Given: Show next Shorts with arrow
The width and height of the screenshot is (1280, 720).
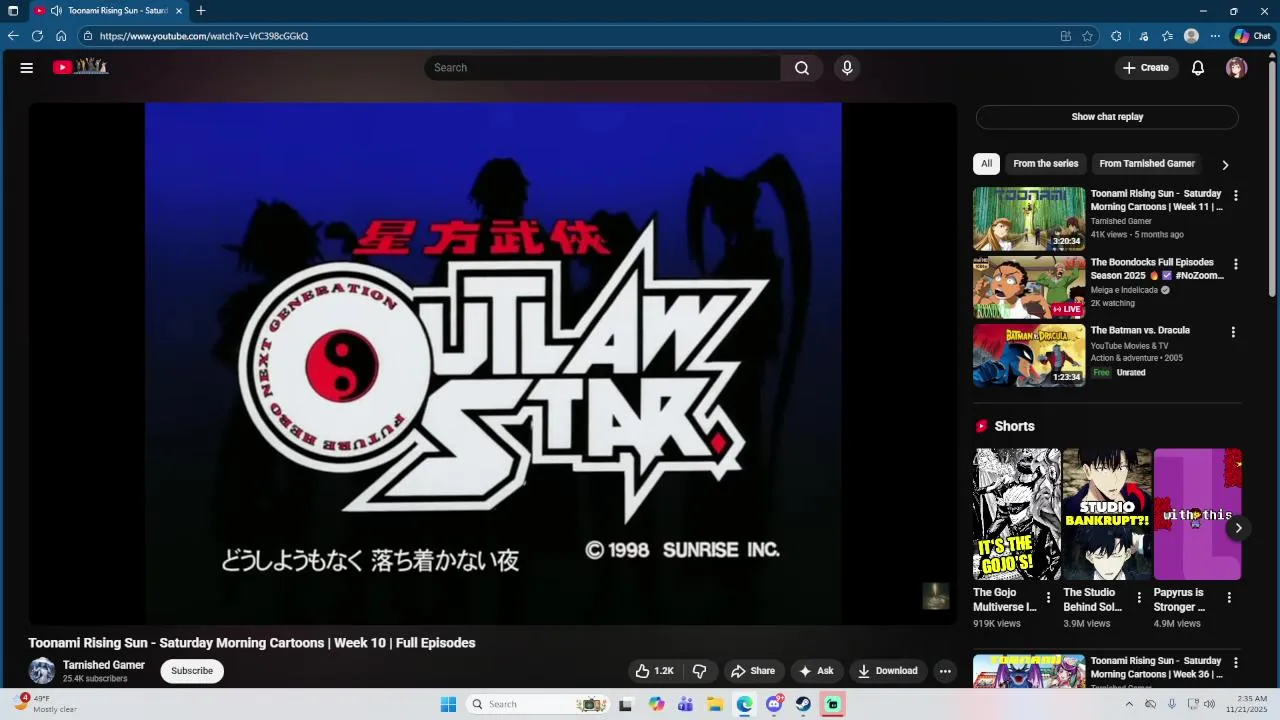Looking at the screenshot, I should (1238, 528).
